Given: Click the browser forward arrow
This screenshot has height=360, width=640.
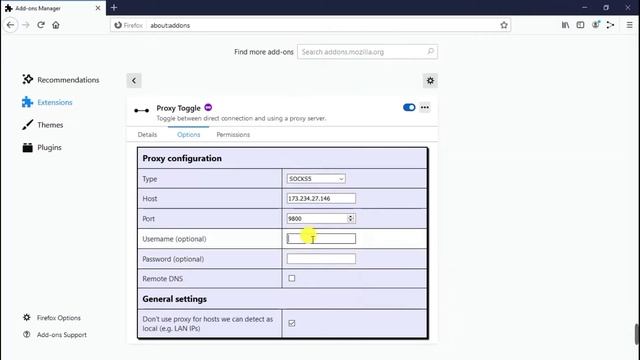Looking at the screenshot, I should 26,25.
